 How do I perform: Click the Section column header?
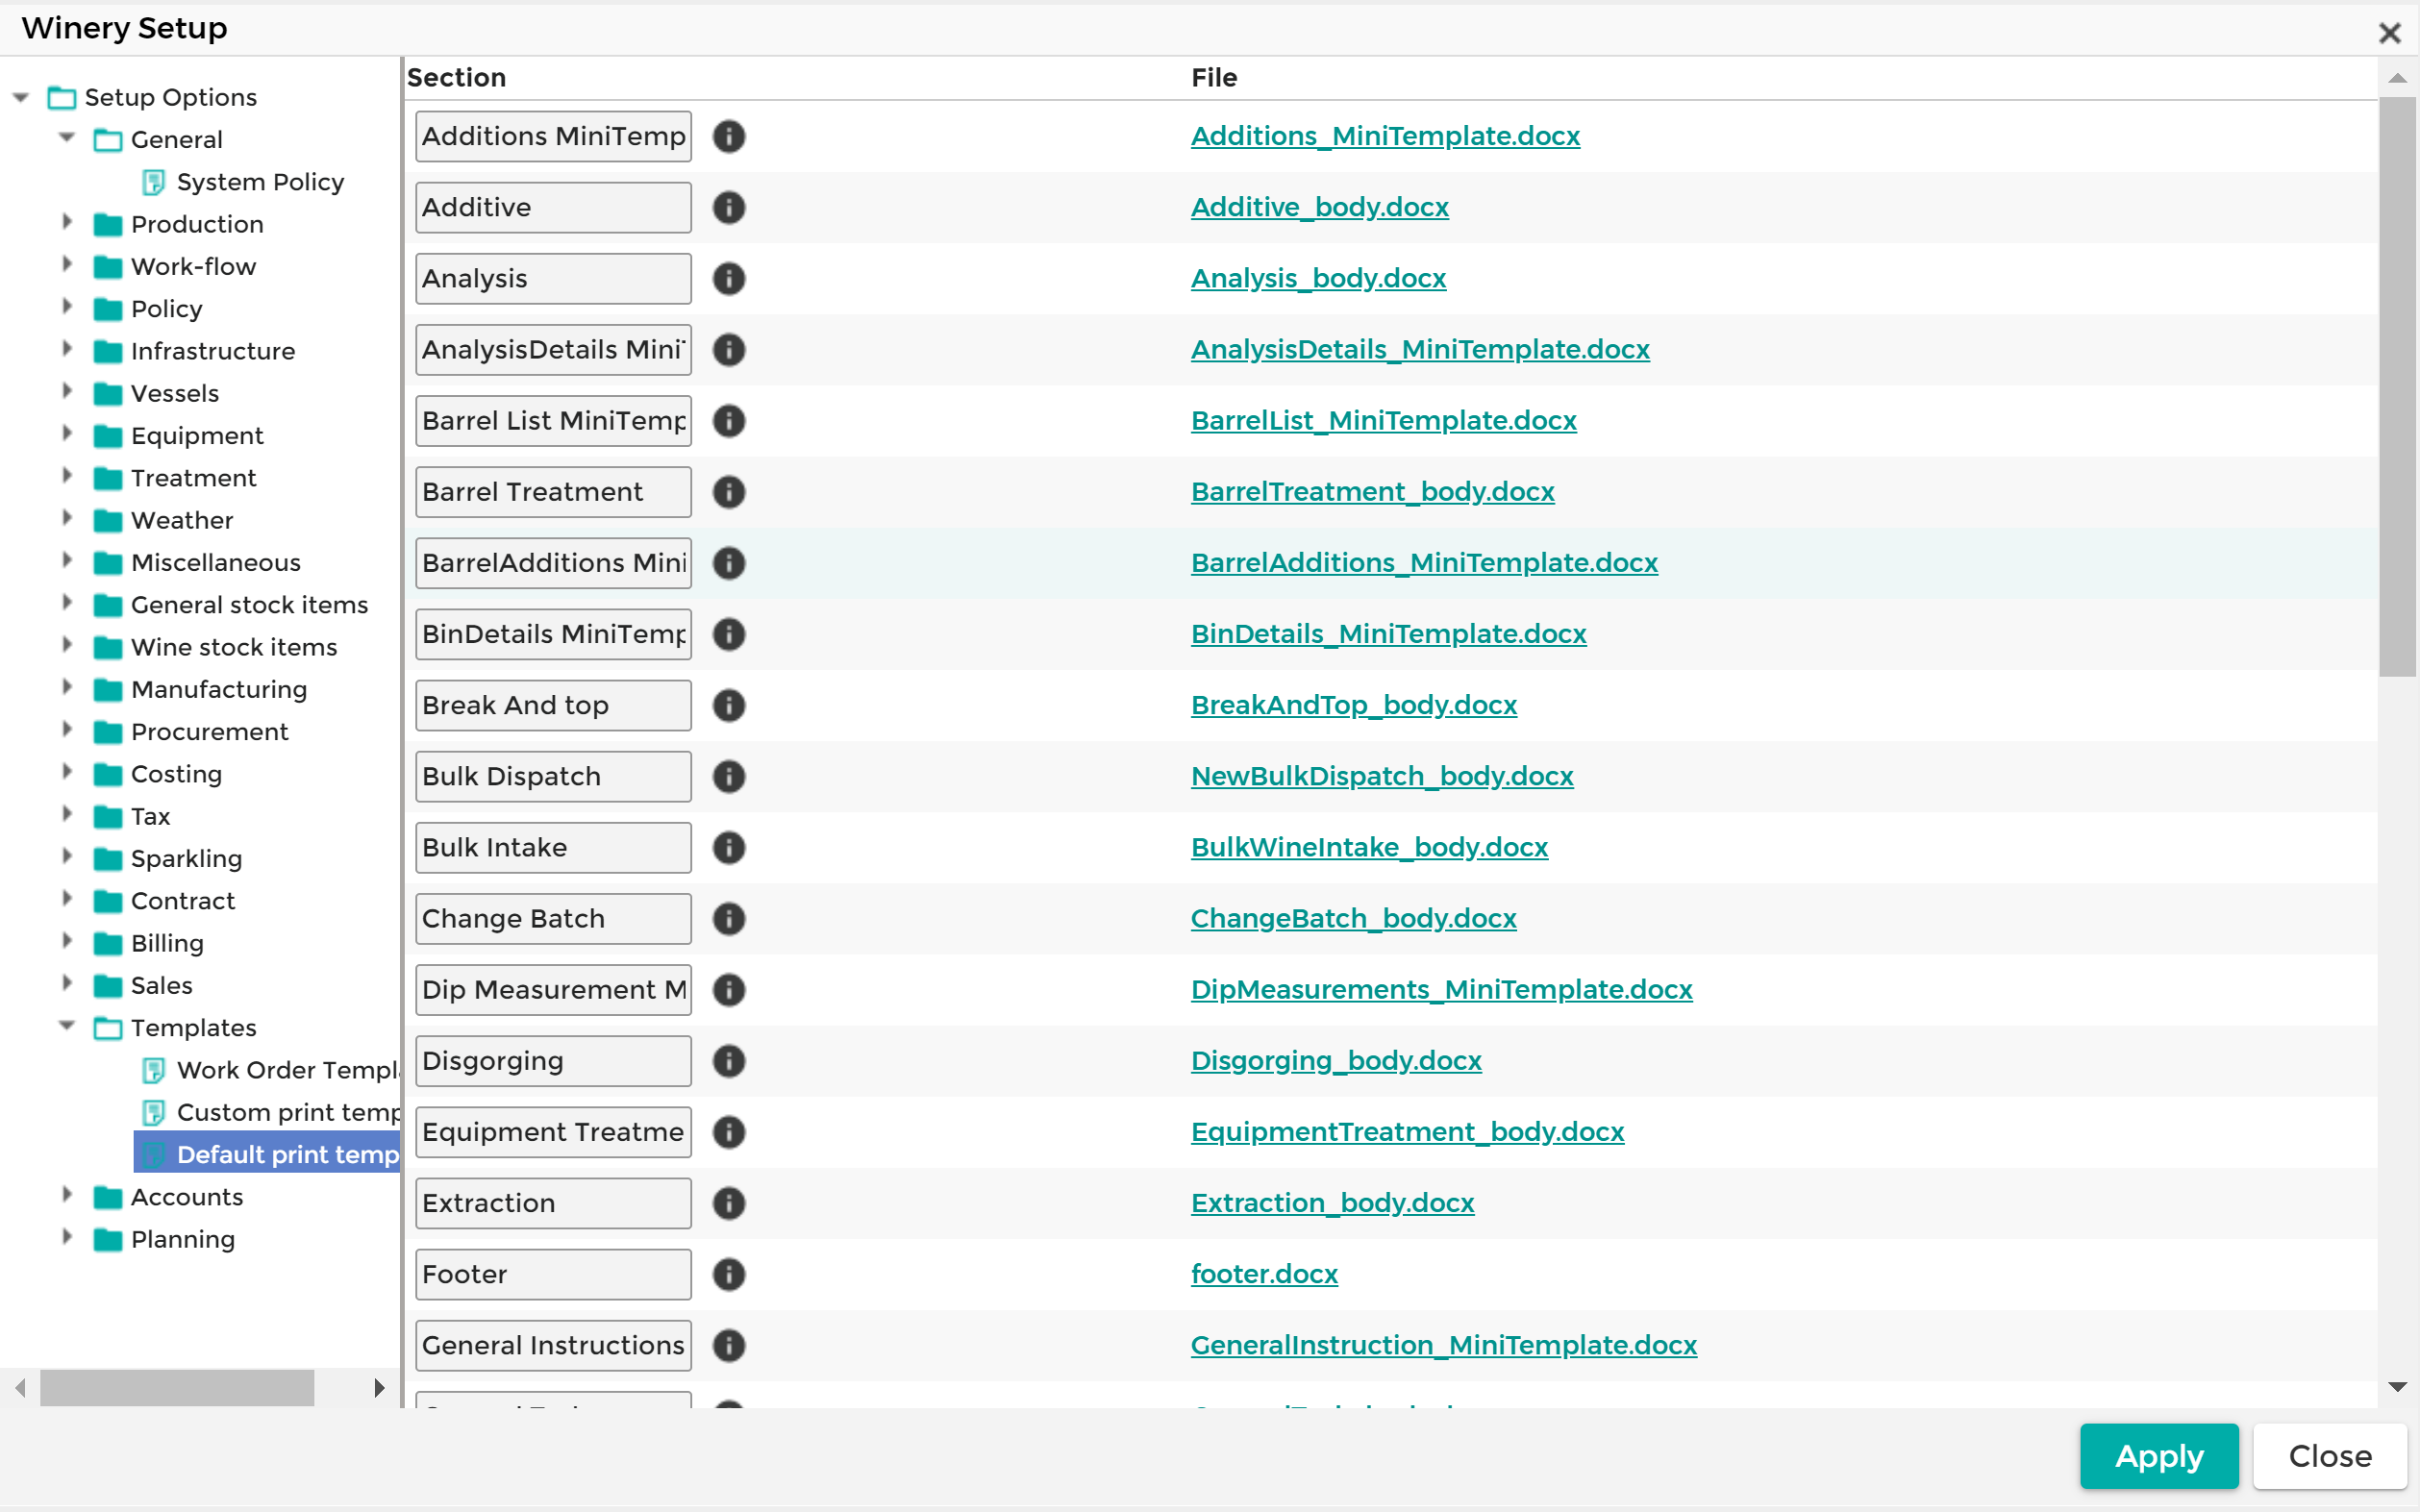tap(456, 78)
